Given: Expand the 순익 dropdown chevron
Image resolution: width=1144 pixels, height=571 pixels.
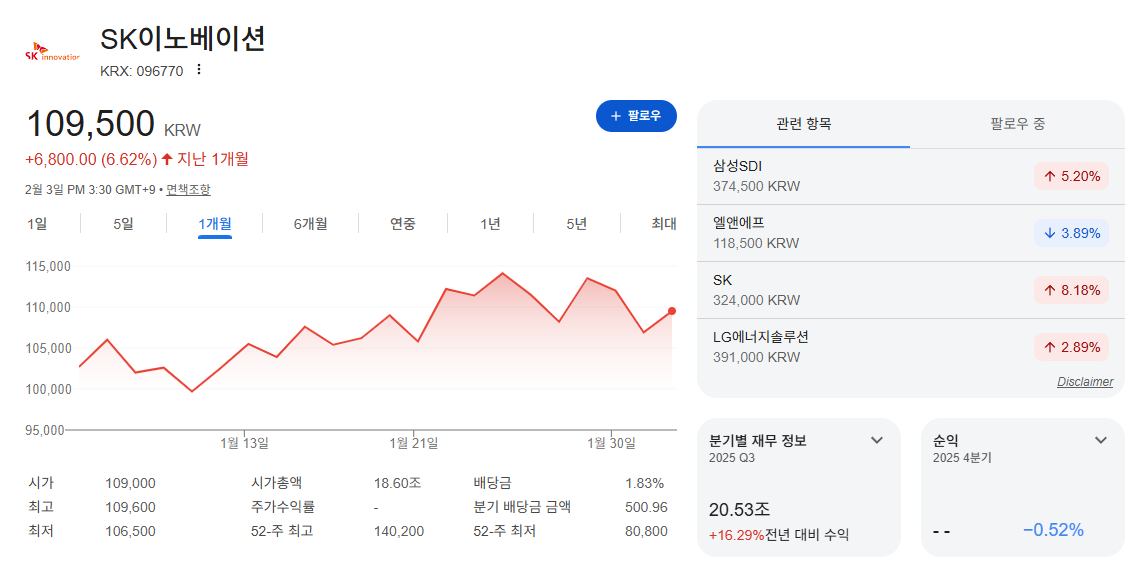Looking at the screenshot, I should 1101,440.
